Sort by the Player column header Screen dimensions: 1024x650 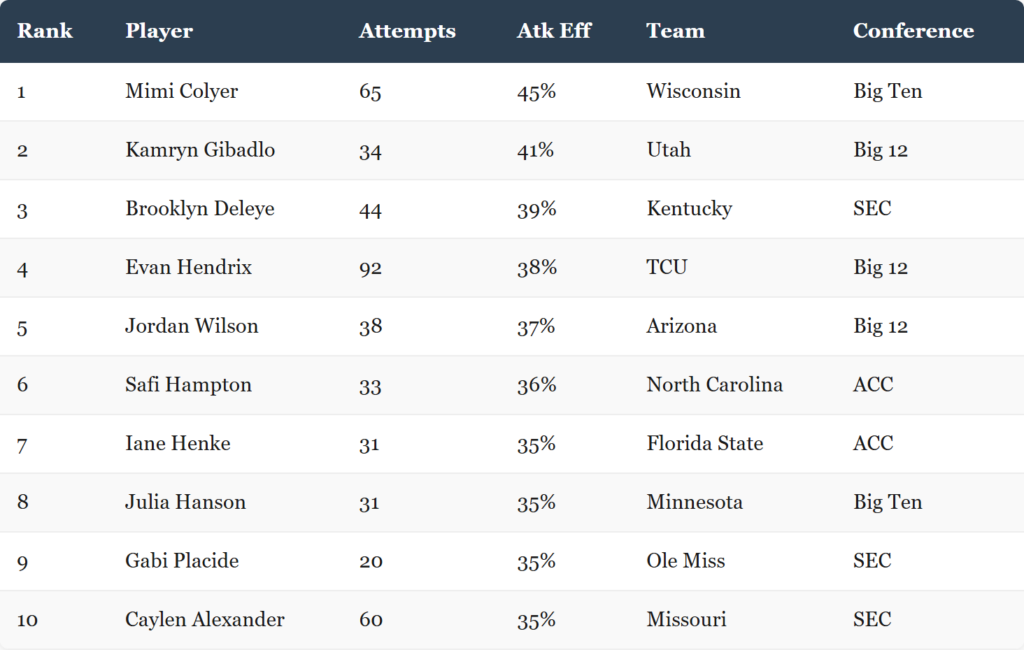tap(159, 31)
